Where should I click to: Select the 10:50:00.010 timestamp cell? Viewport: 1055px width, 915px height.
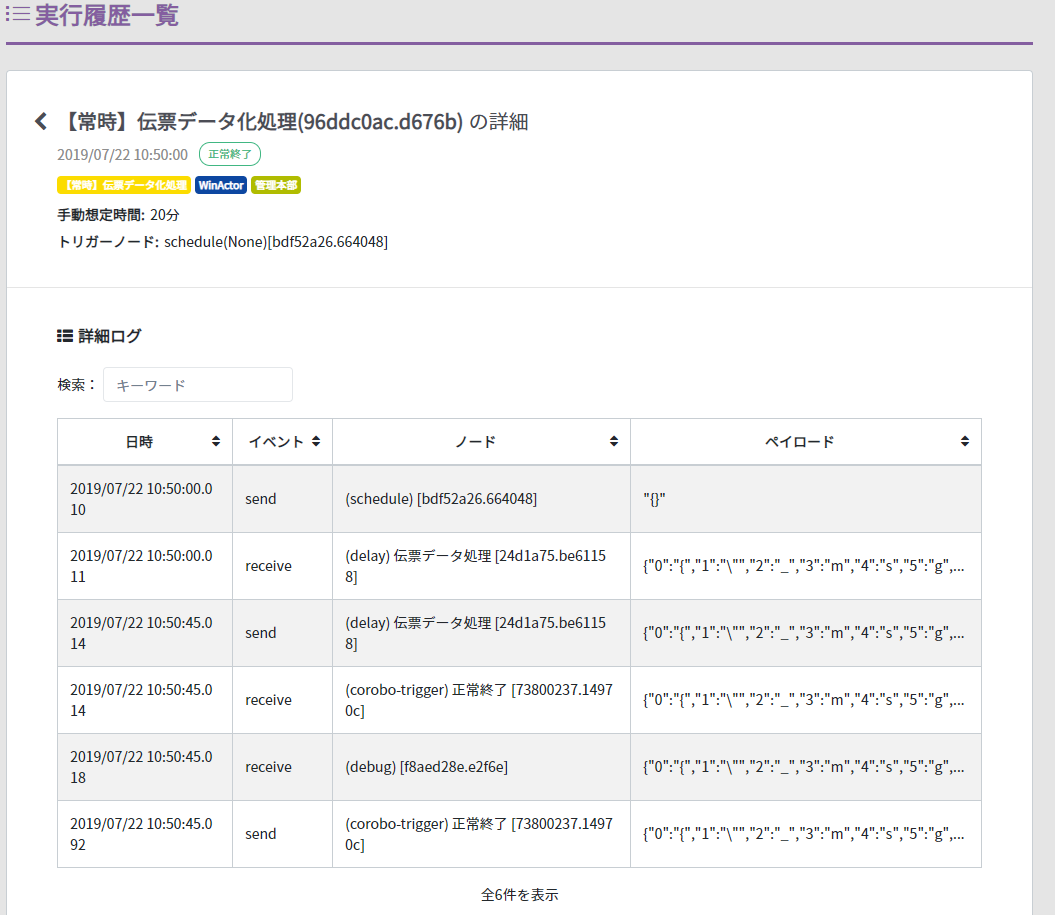point(145,499)
